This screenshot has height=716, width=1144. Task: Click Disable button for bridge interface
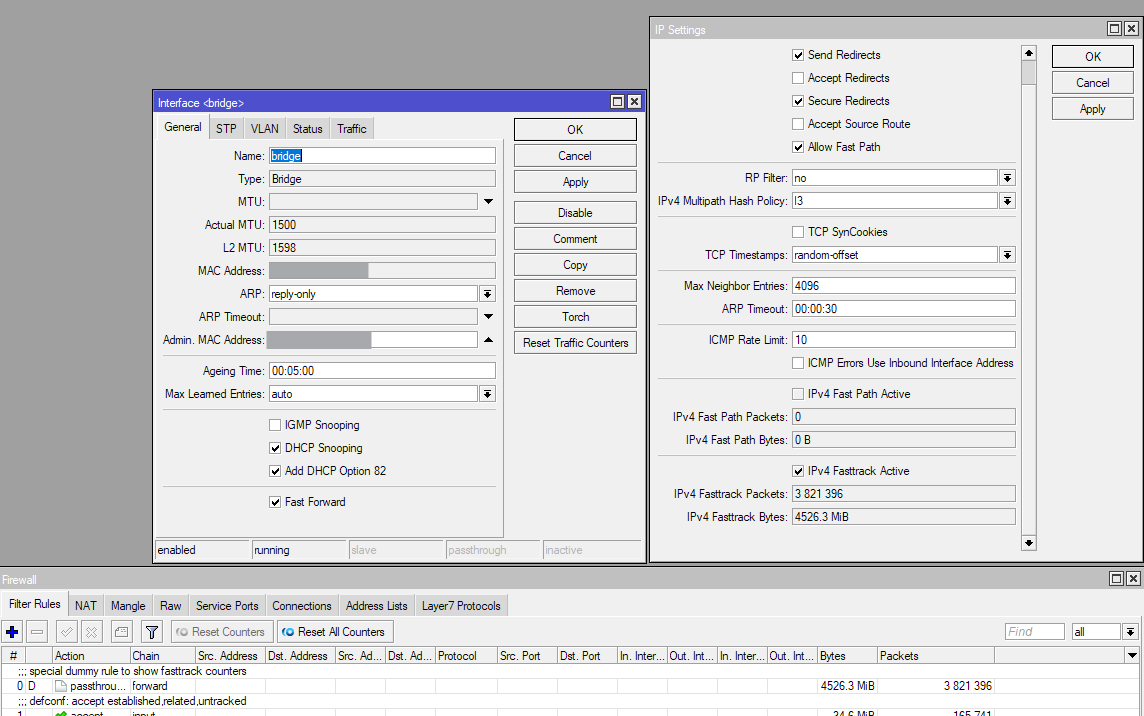[575, 212]
